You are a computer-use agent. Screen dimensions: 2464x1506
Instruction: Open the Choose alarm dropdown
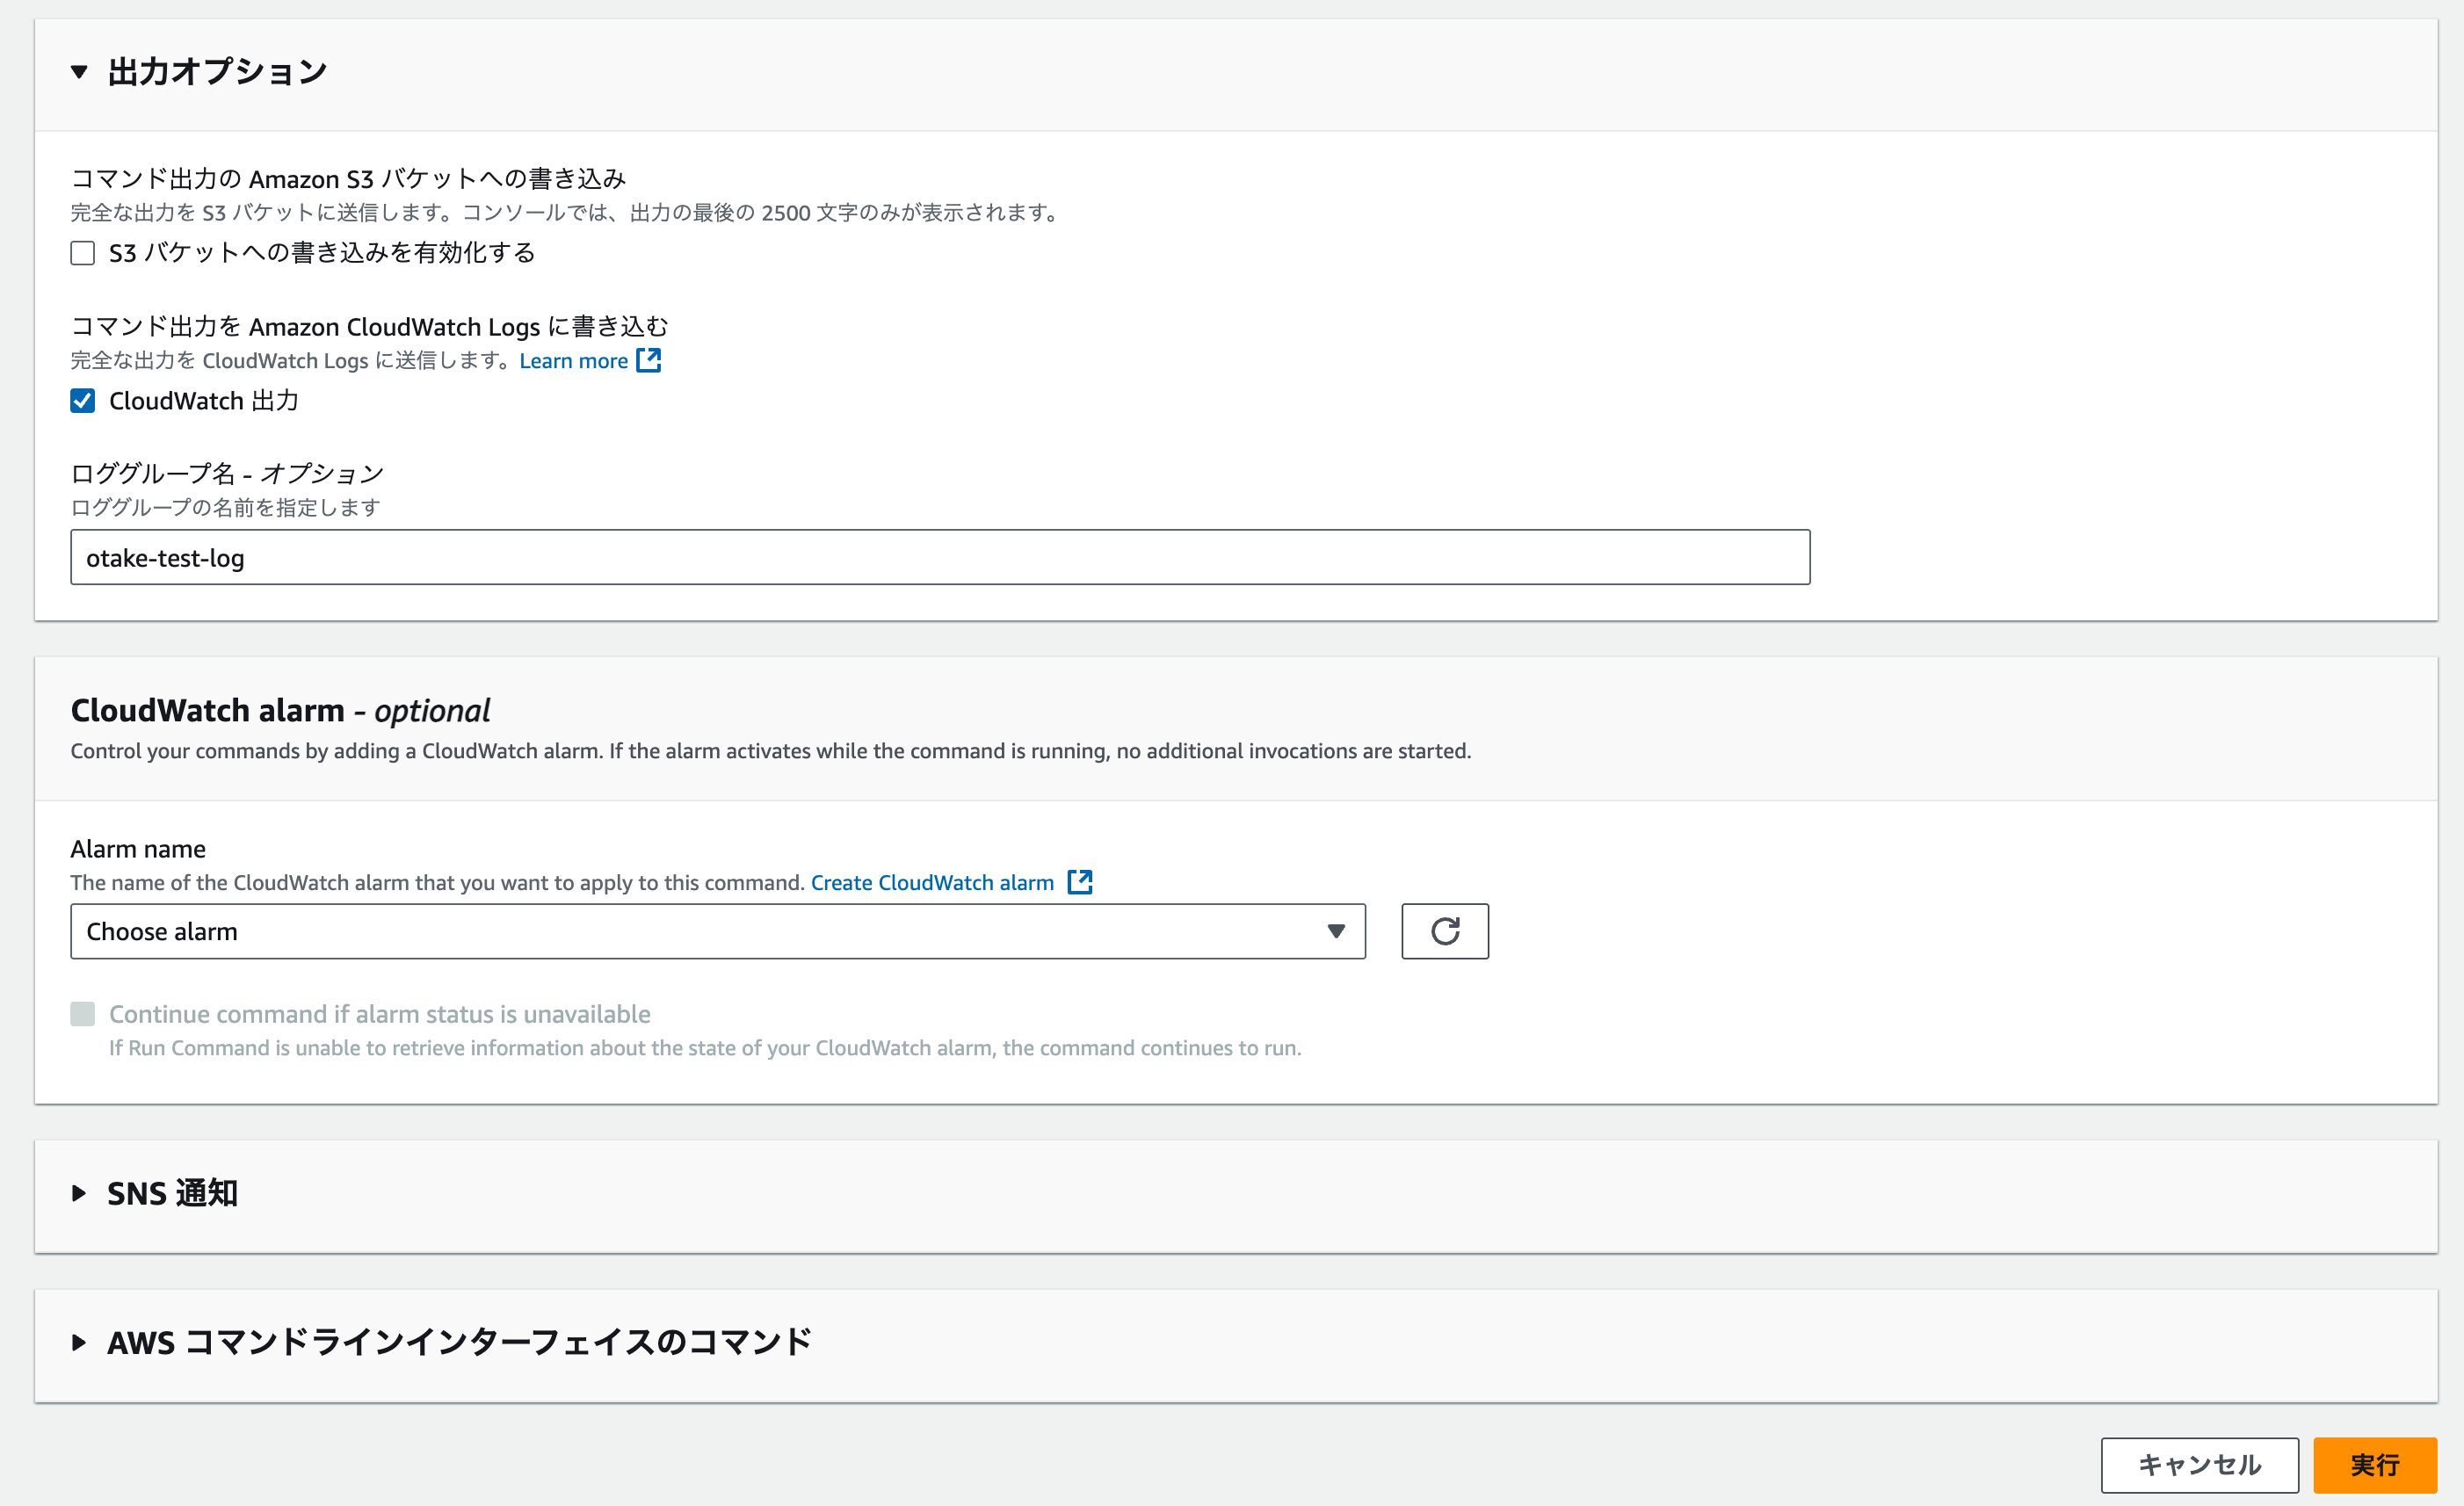point(718,931)
